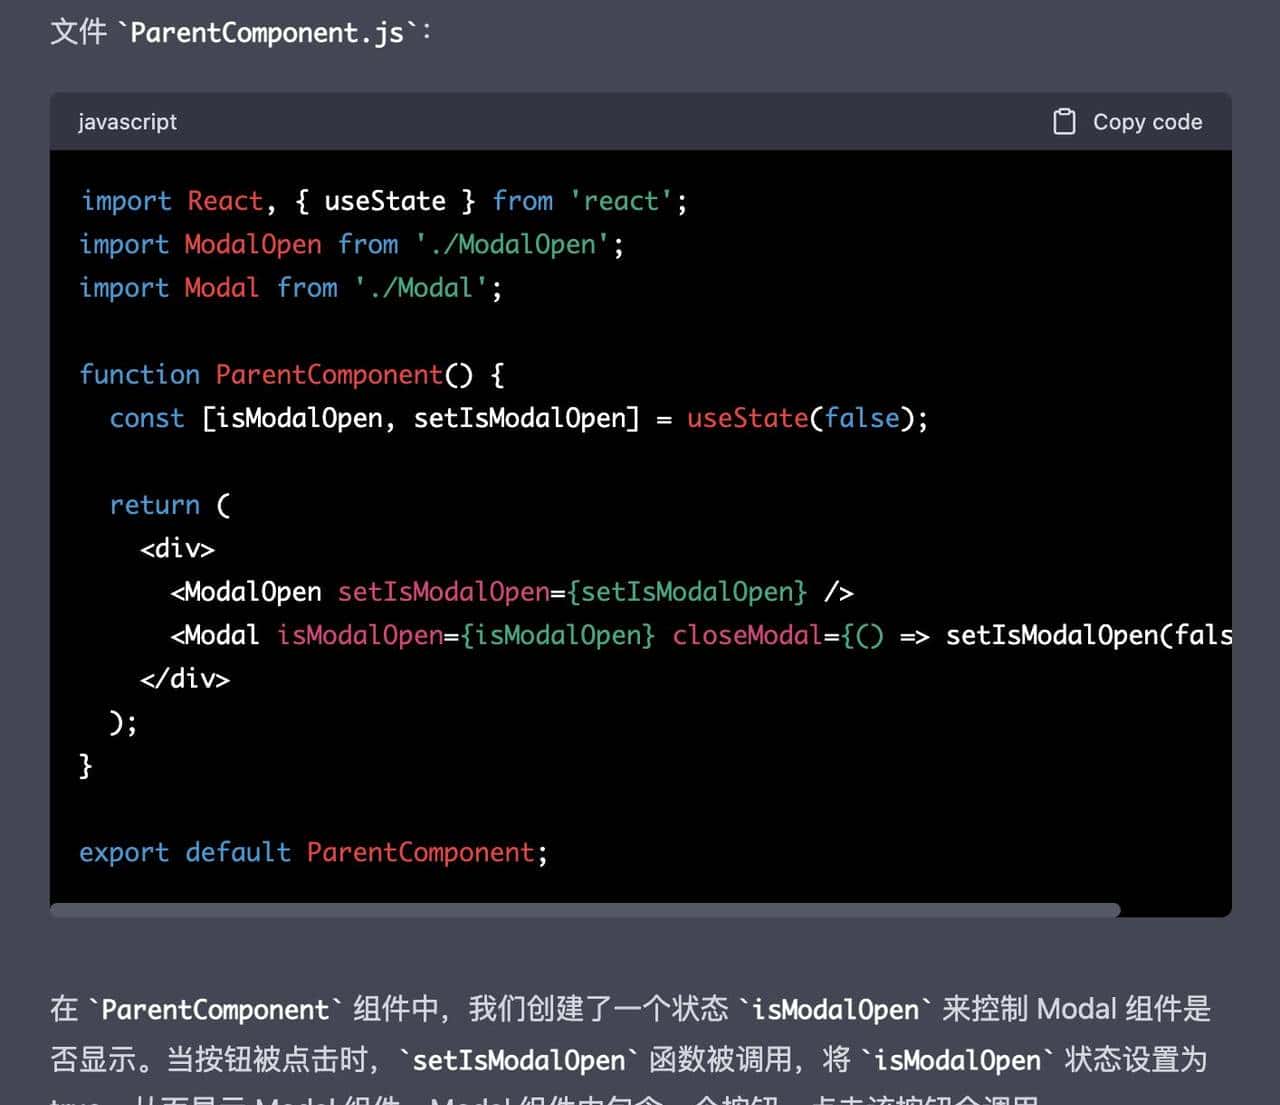The height and width of the screenshot is (1105, 1280).
Task: Click inline code ParentComponent in the paragraph
Action: point(215,1010)
